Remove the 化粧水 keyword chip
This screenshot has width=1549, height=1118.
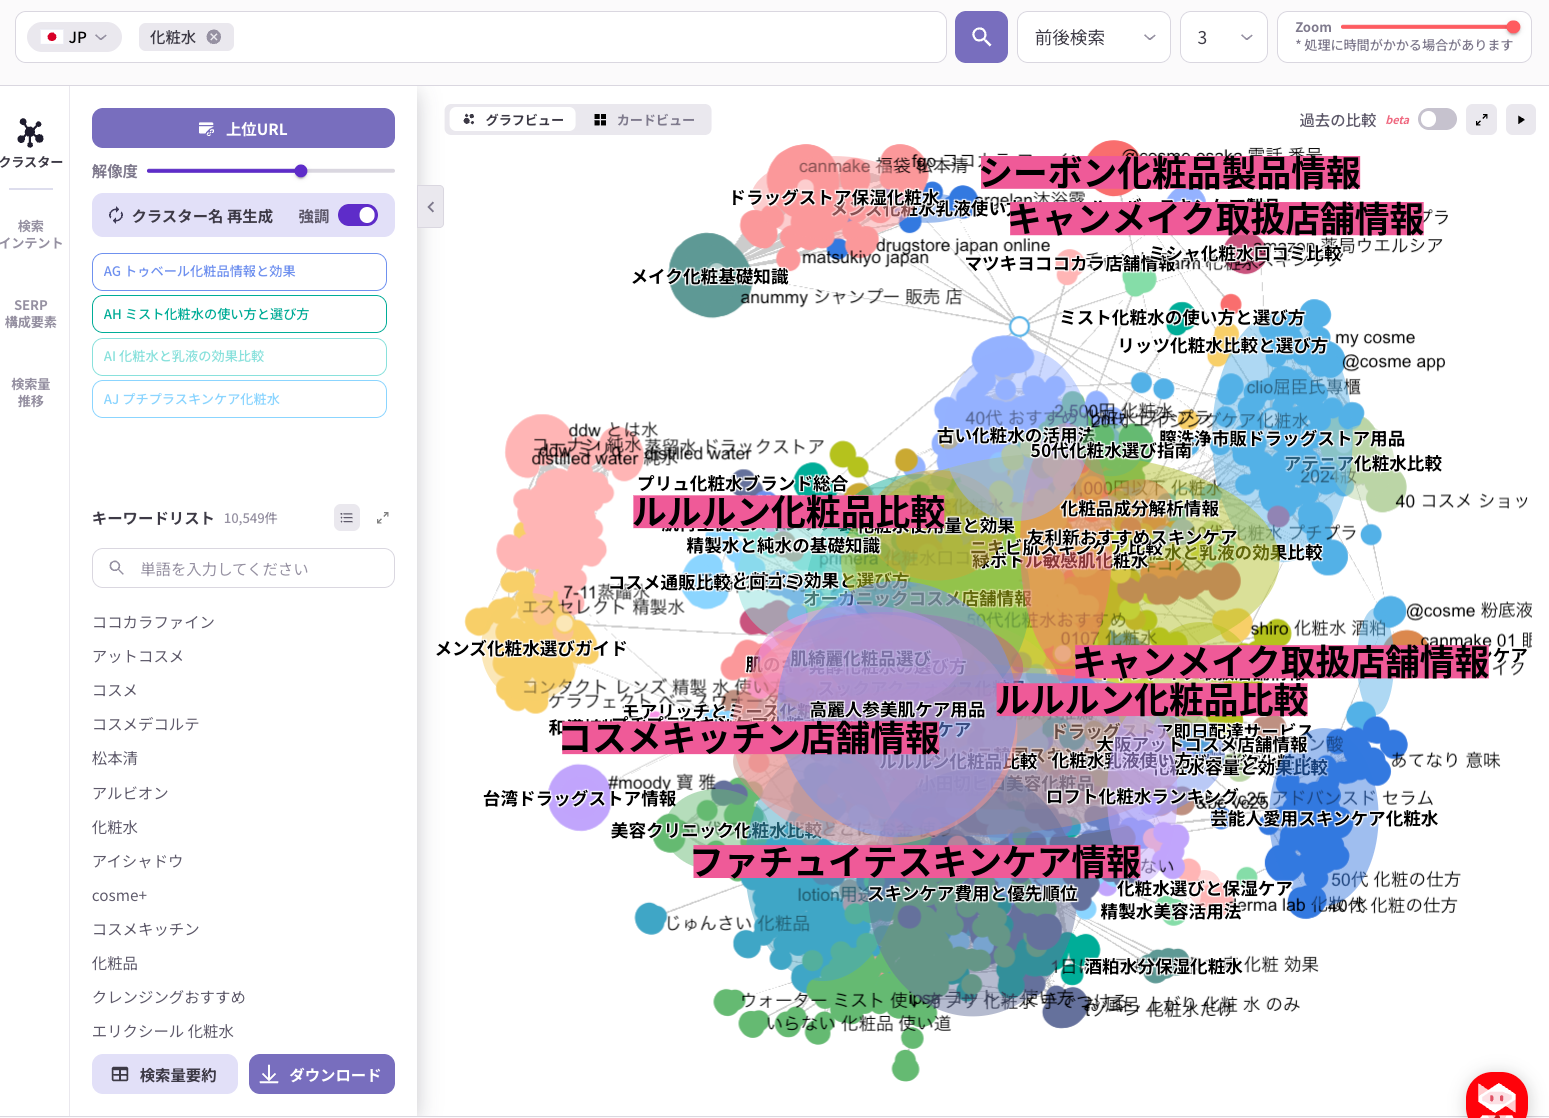214,37
